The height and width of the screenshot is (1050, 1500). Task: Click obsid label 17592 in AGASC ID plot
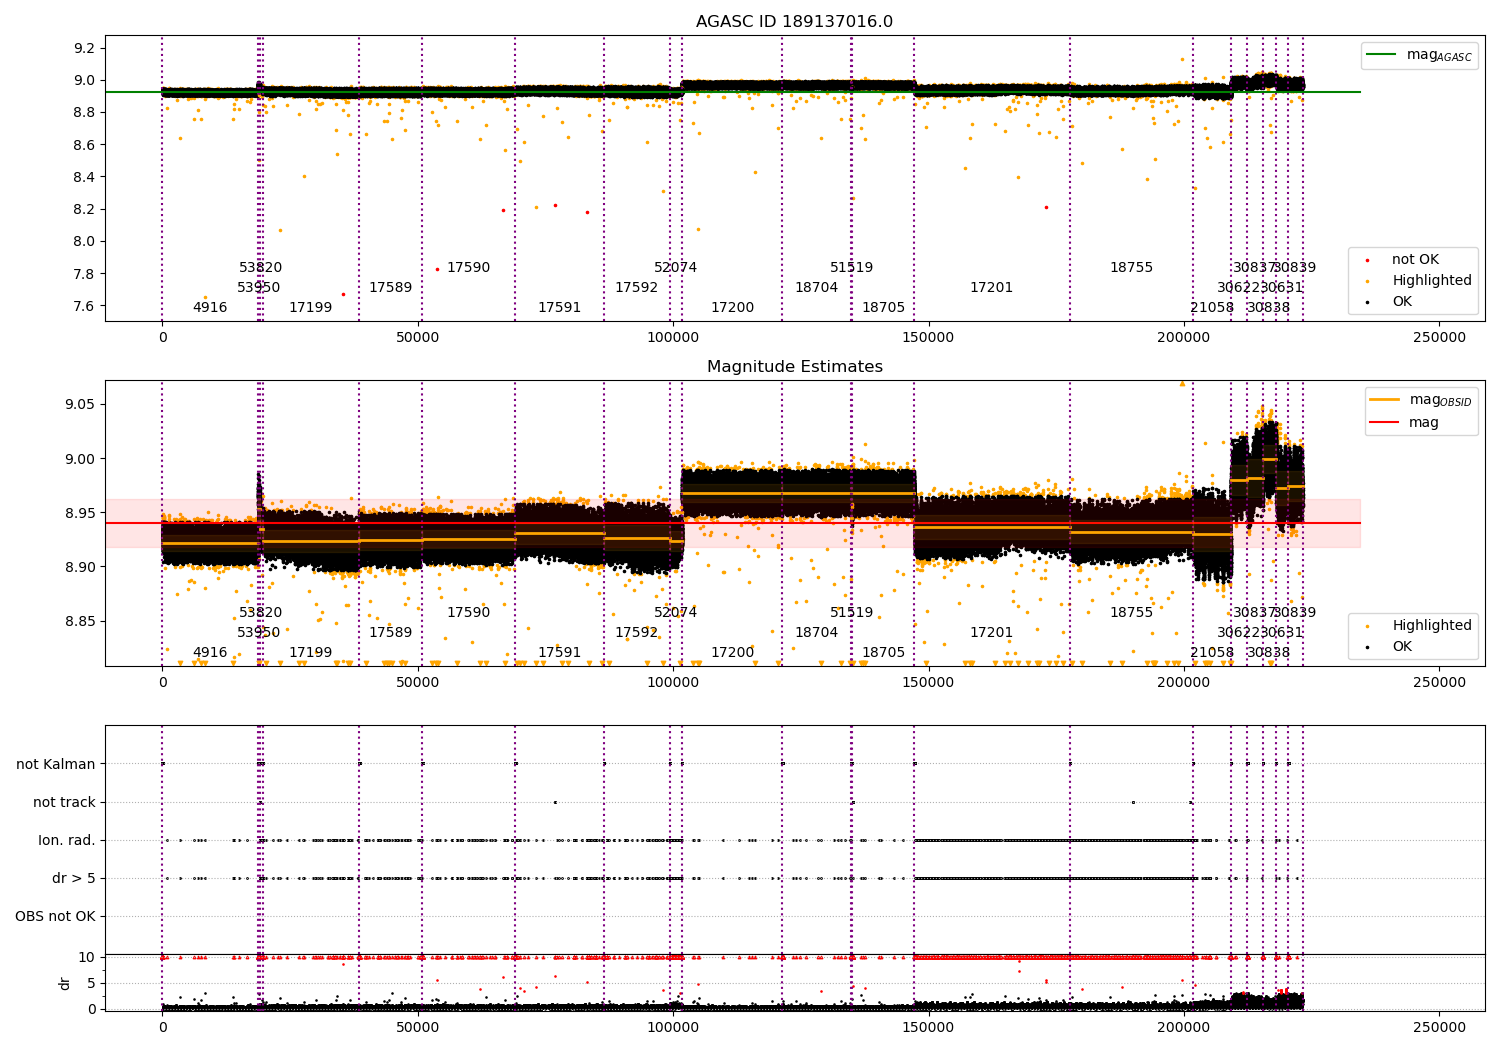pyautogui.click(x=637, y=288)
